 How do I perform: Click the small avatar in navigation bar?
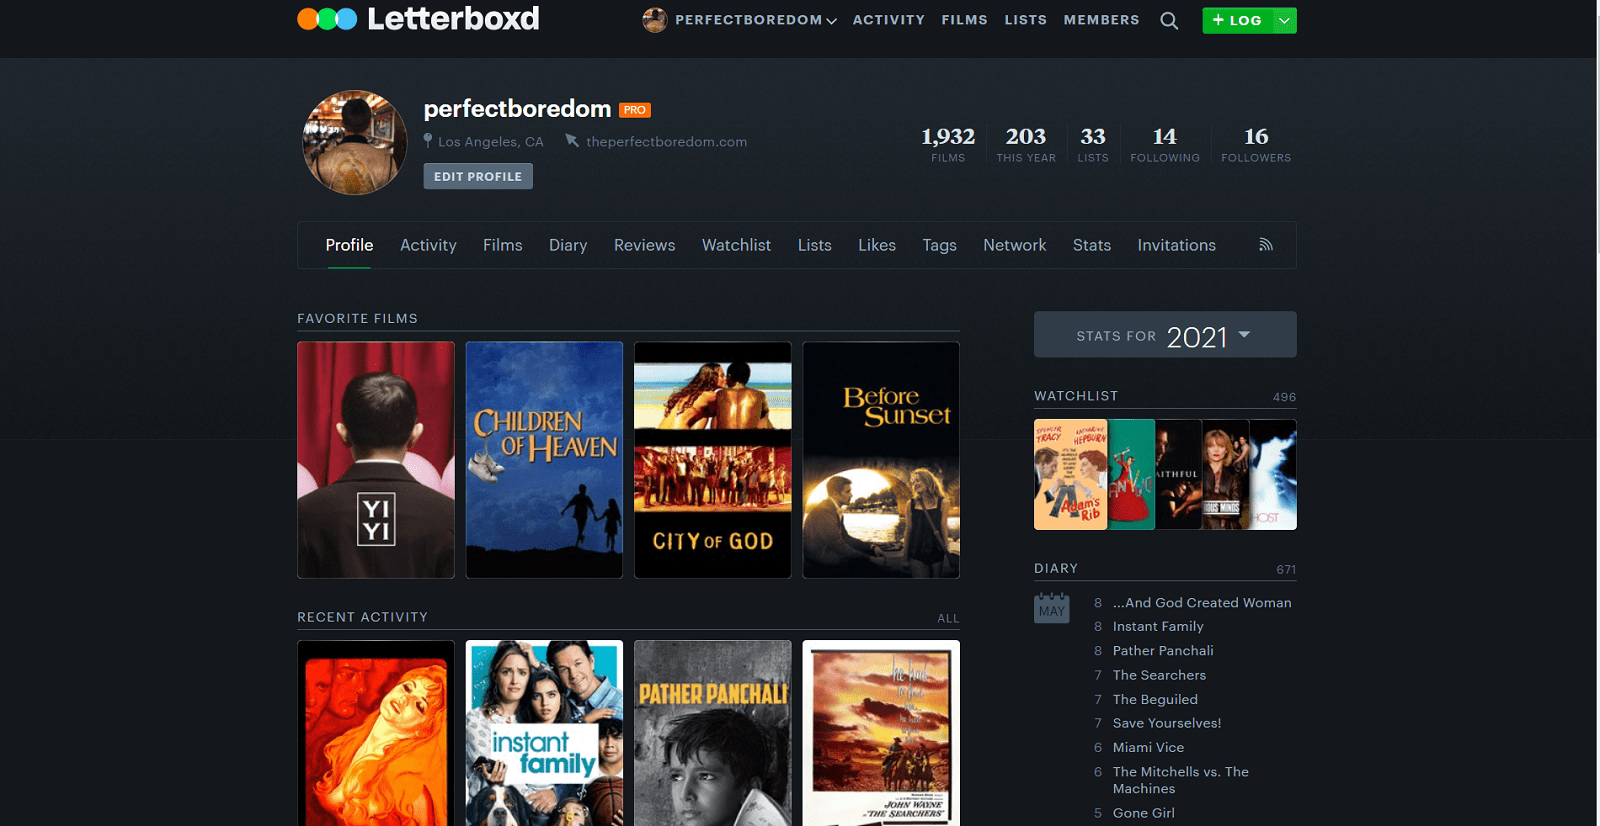[x=655, y=20]
